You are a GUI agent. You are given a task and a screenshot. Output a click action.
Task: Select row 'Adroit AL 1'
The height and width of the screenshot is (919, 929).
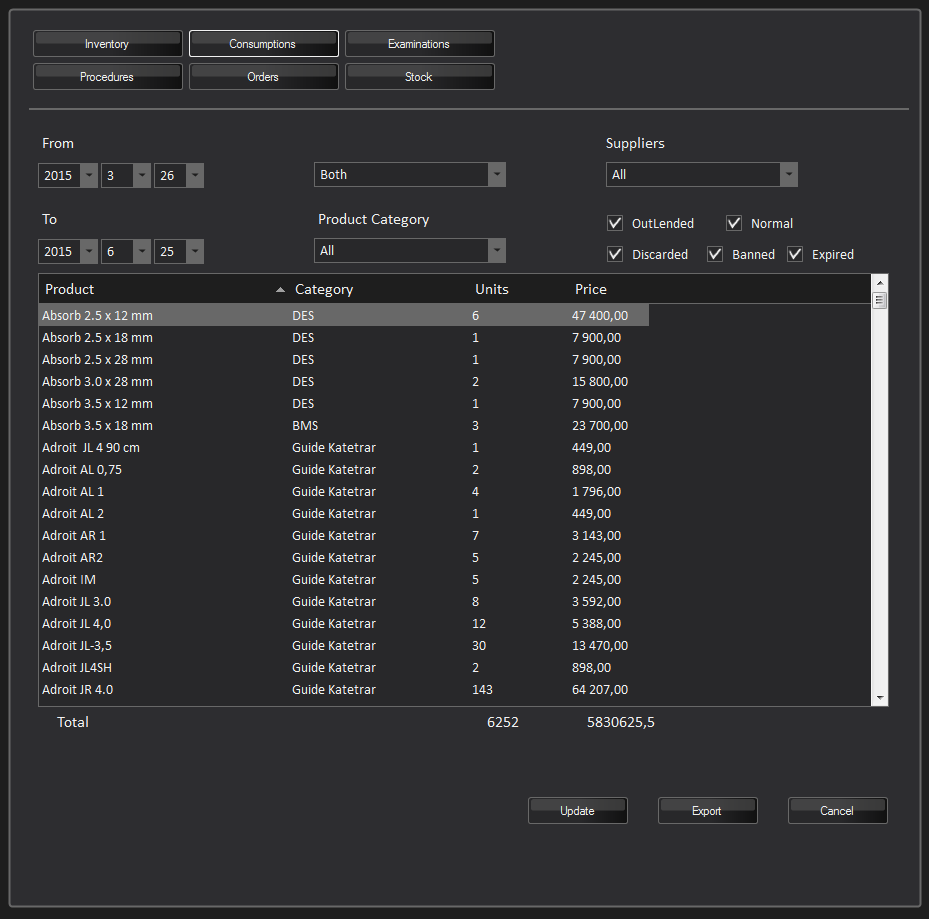pos(344,491)
